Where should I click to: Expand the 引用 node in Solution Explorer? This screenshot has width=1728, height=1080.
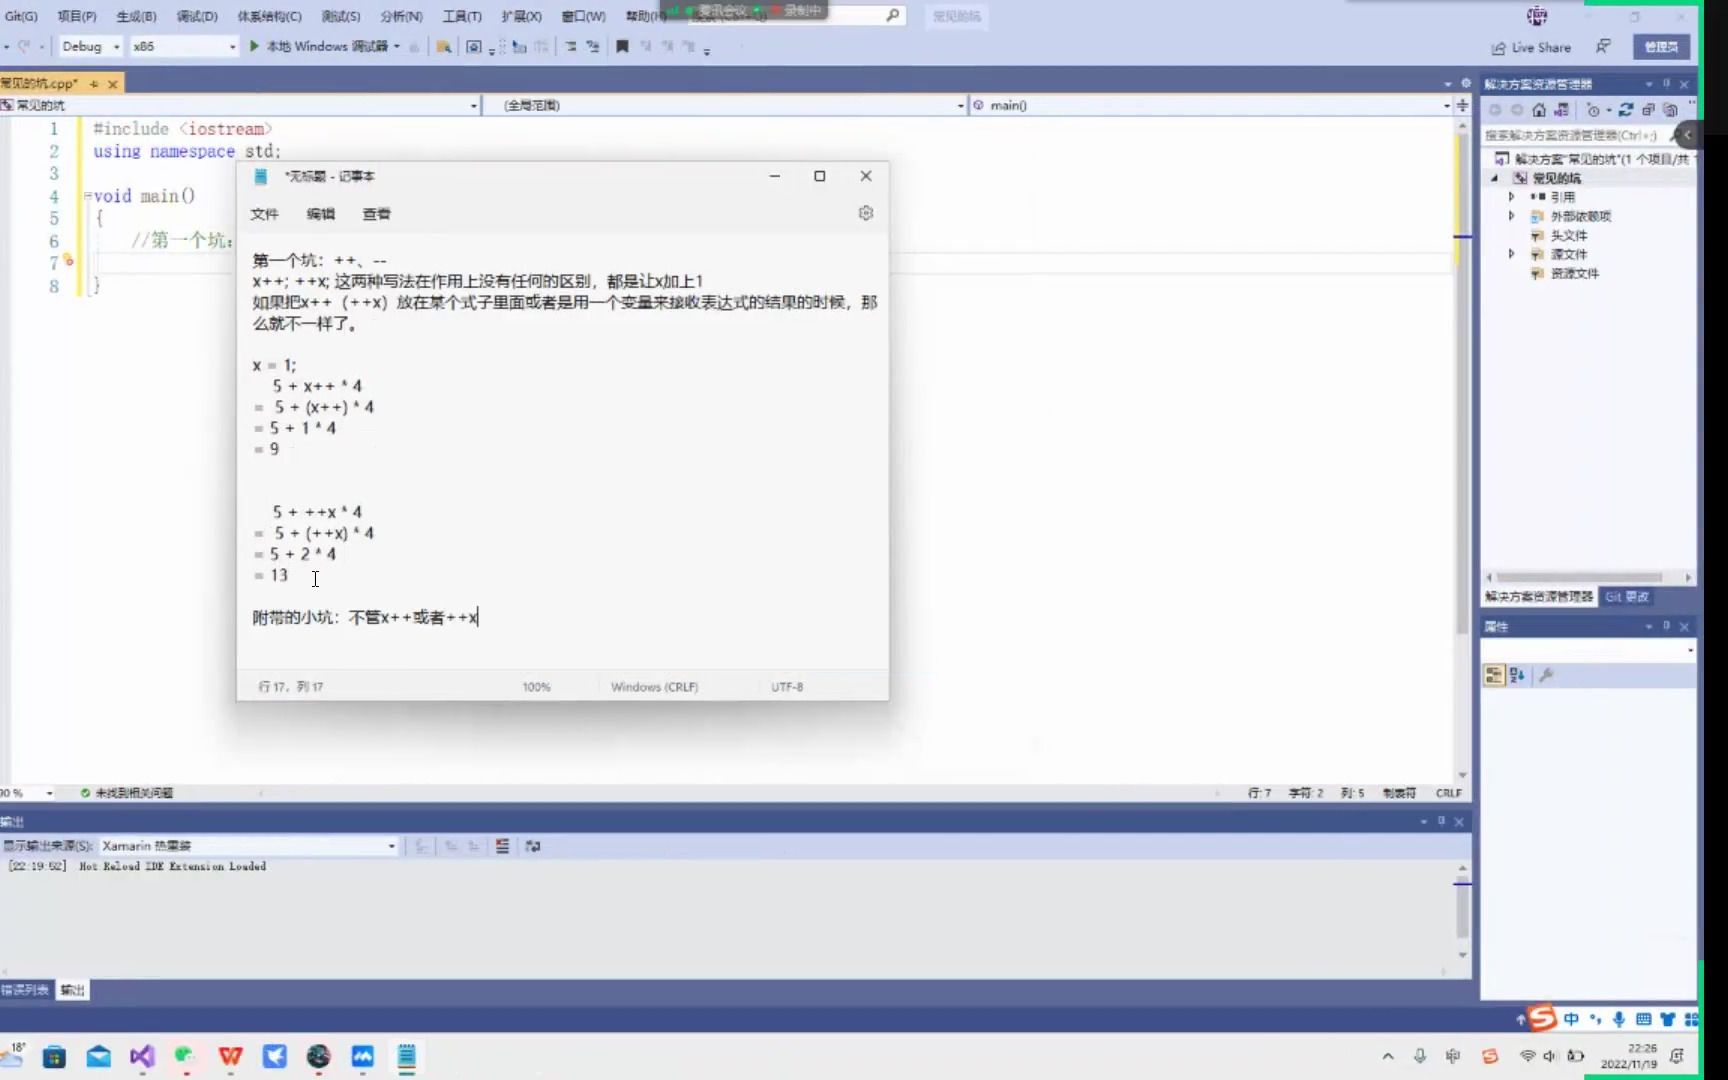1512,197
